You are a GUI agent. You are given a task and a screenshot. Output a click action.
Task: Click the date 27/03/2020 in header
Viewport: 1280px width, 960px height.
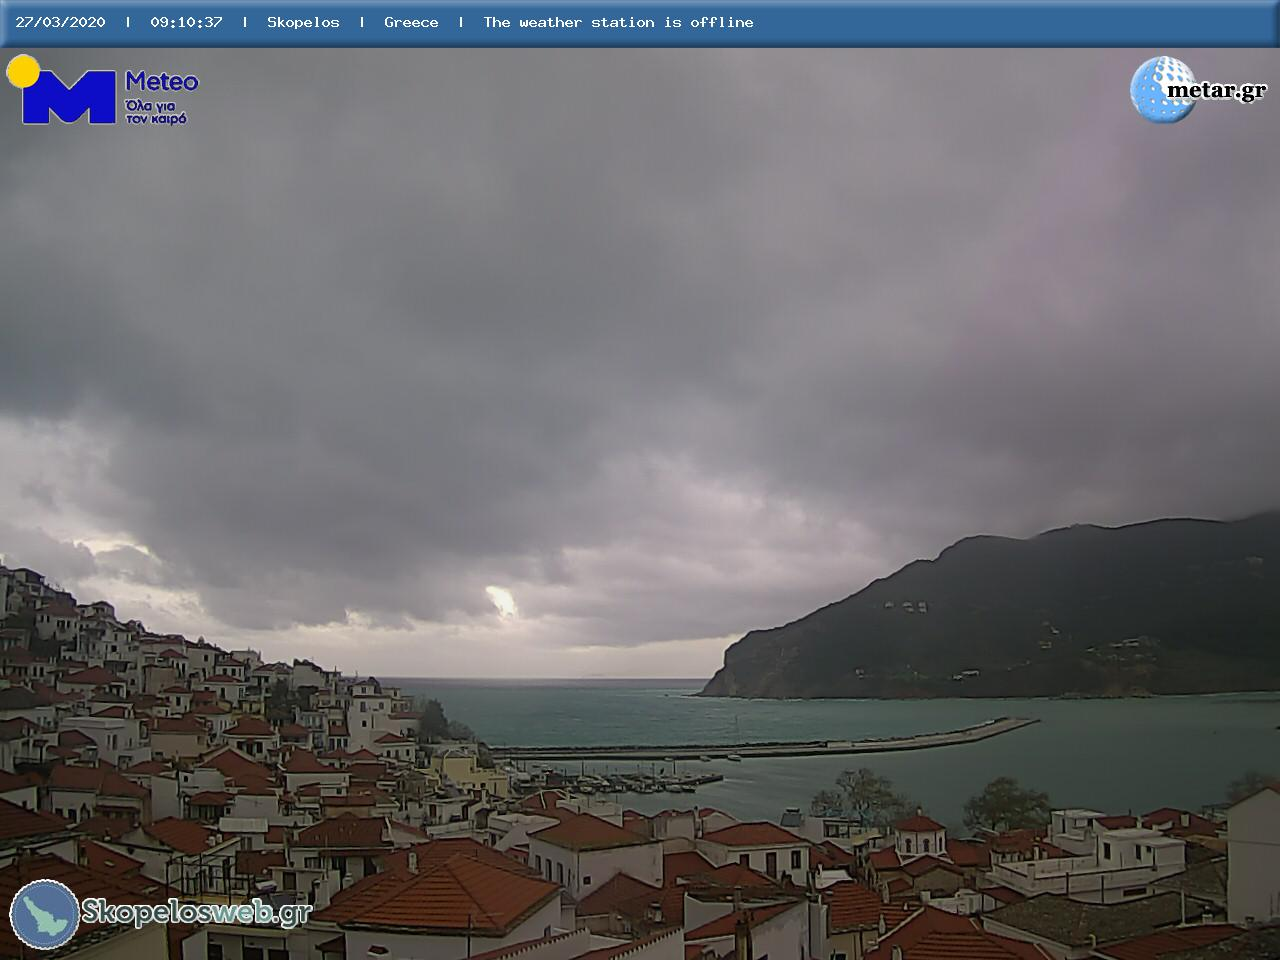click(60, 22)
